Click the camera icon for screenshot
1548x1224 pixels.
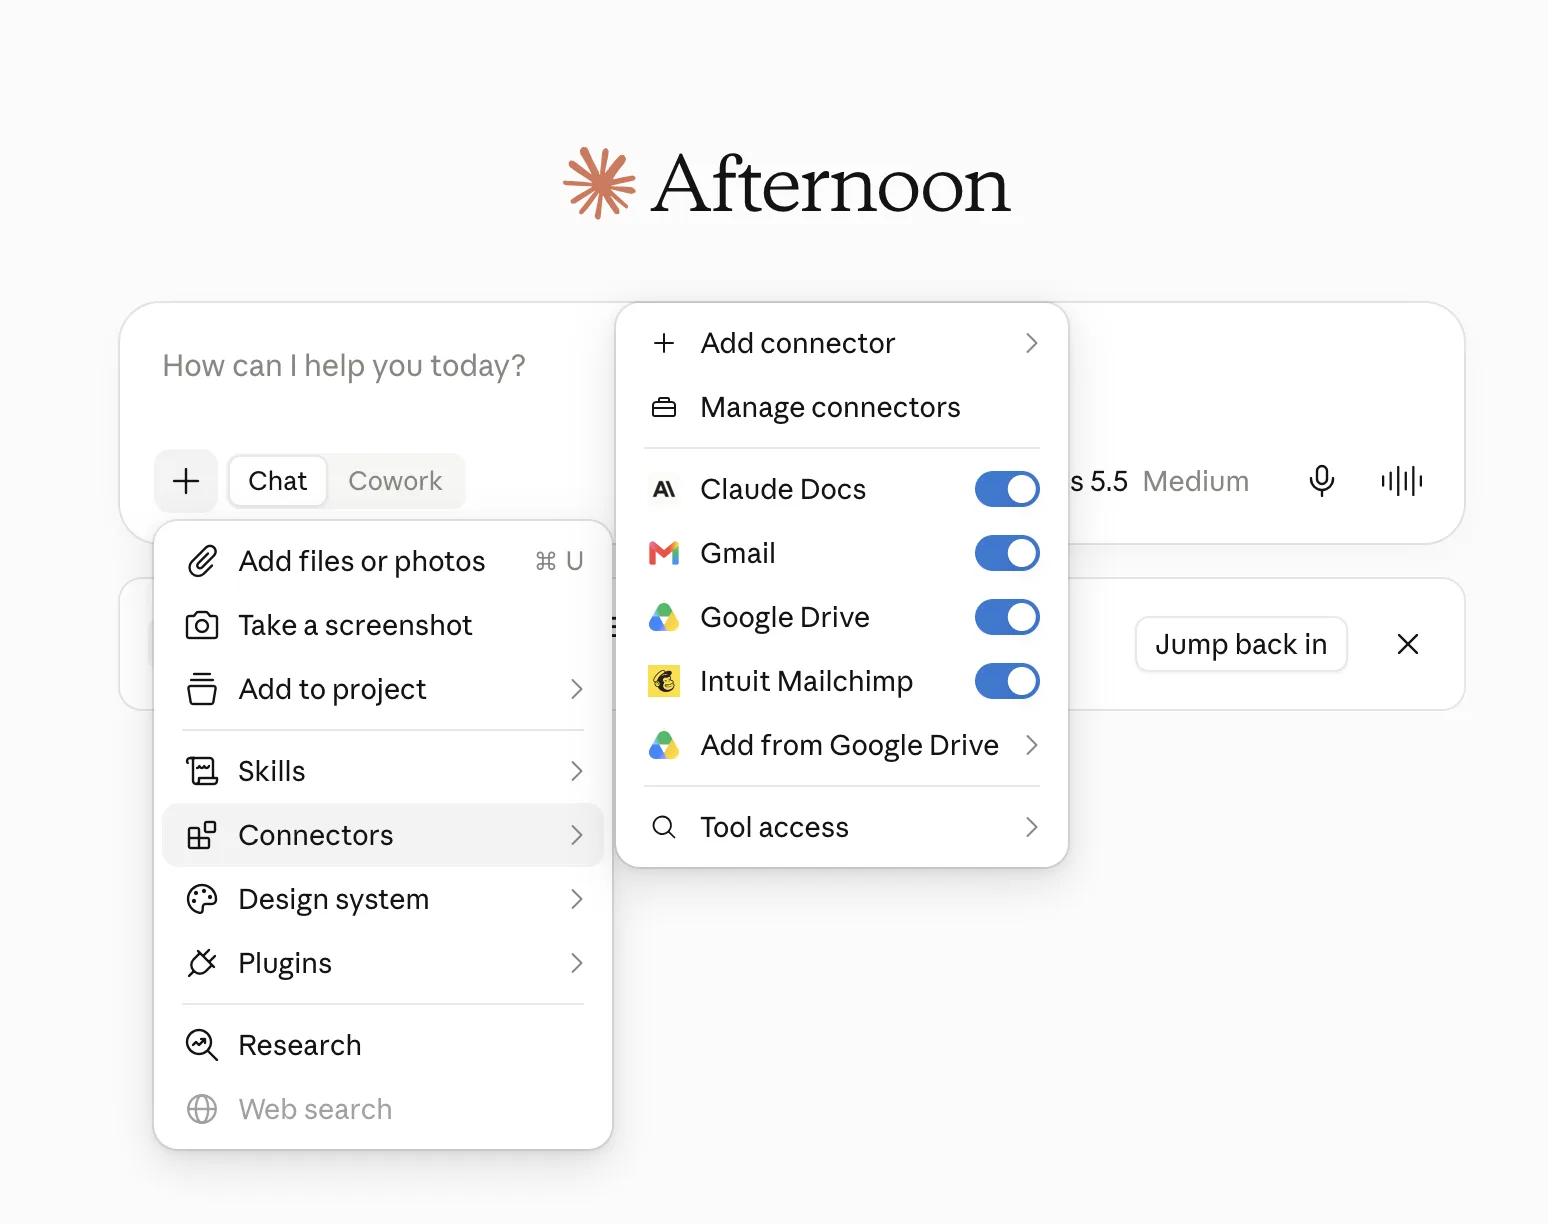202,625
